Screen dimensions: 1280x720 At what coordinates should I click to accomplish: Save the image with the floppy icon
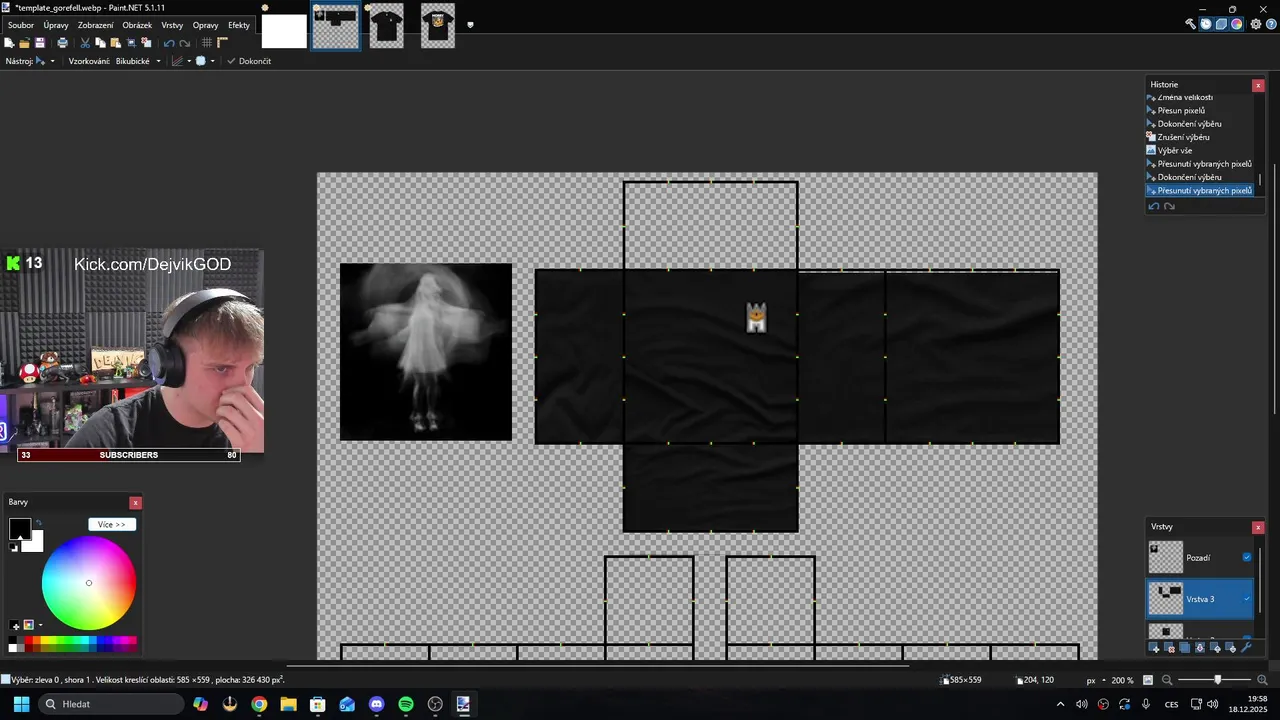tap(40, 43)
